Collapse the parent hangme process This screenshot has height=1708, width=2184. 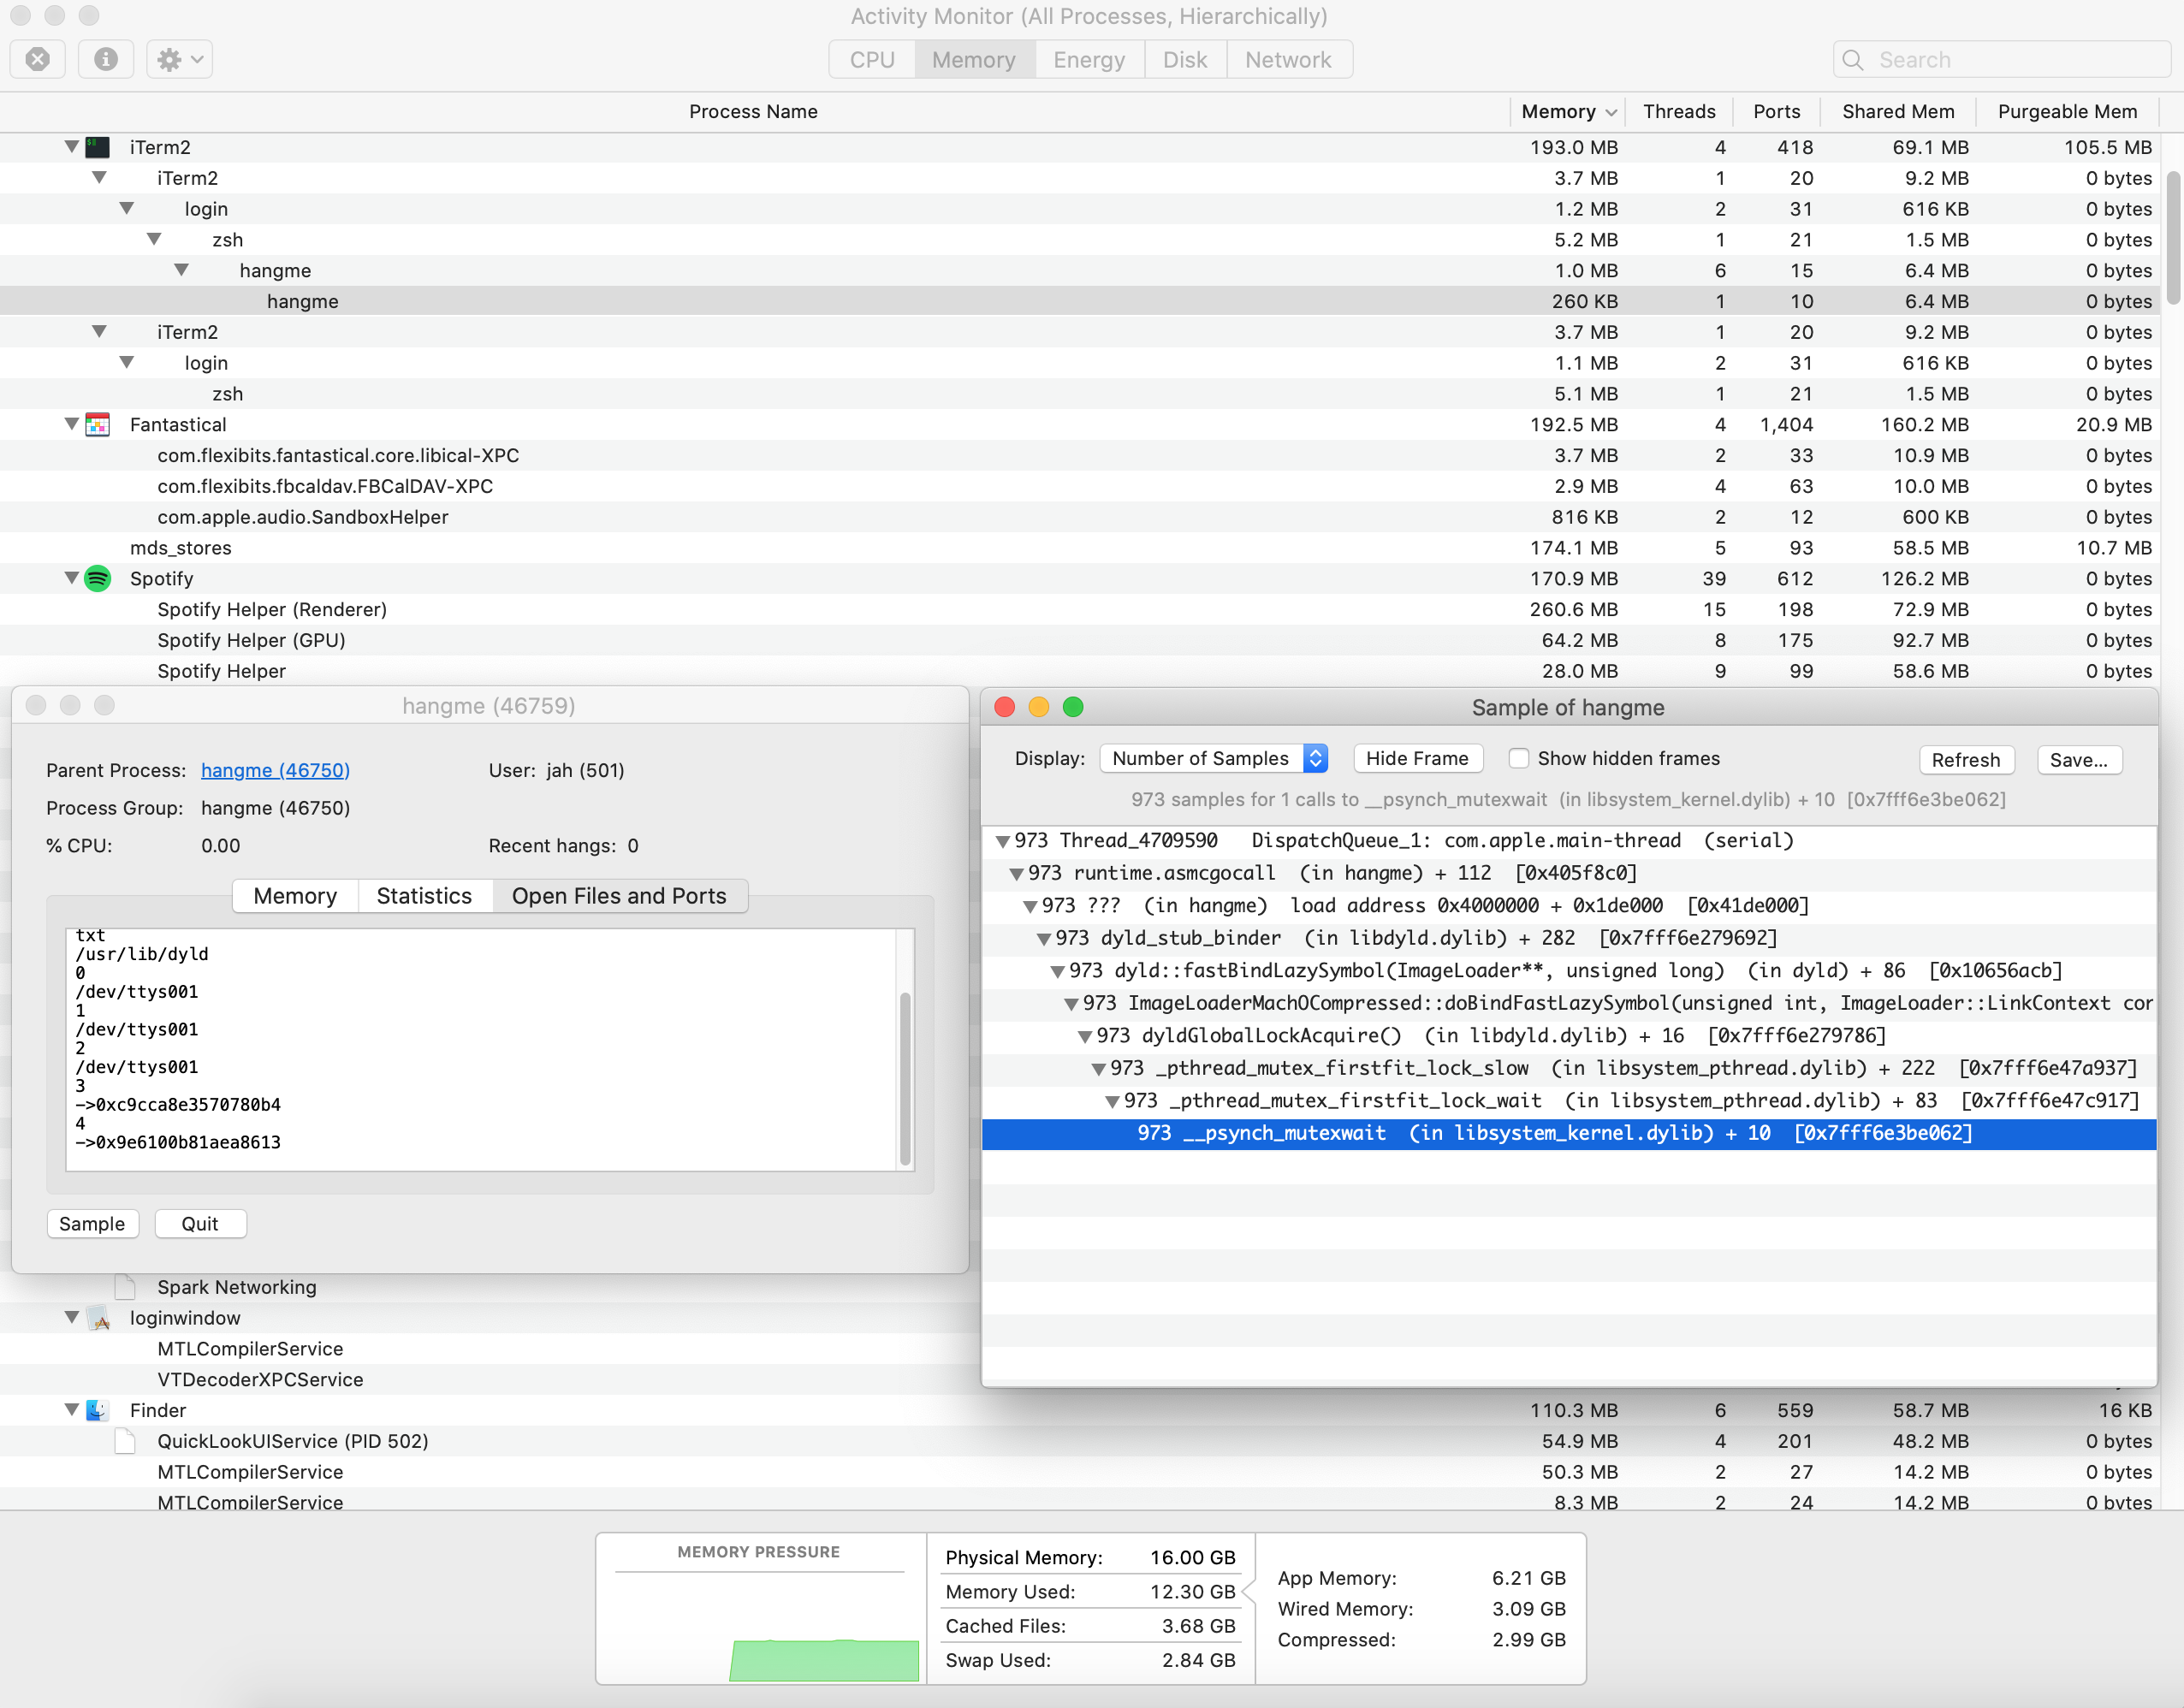[181, 270]
